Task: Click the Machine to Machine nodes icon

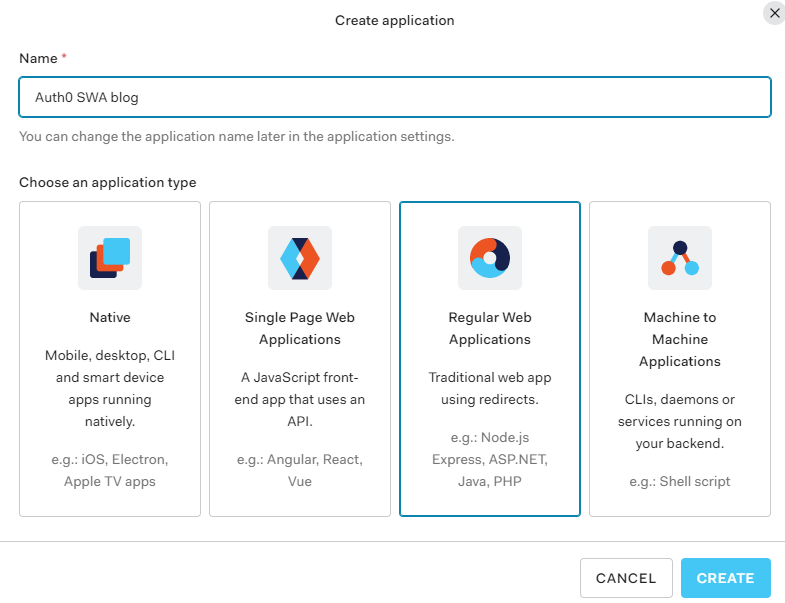Action: [680, 257]
